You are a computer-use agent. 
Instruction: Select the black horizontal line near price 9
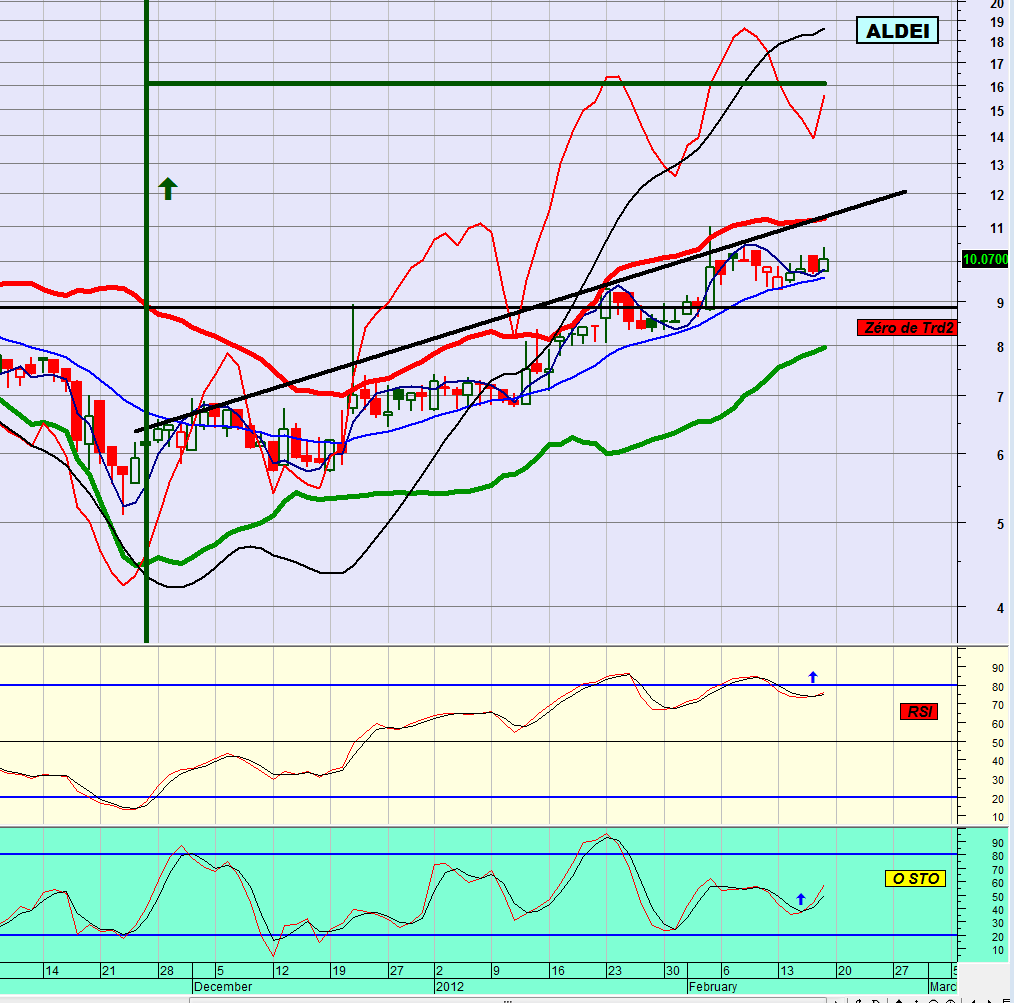[x=479, y=307]
